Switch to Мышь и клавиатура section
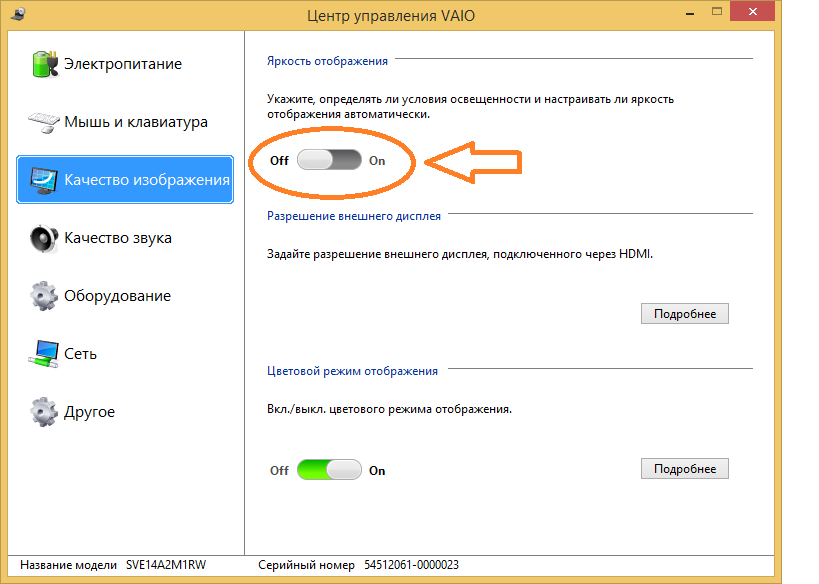 tap(125, 122)
